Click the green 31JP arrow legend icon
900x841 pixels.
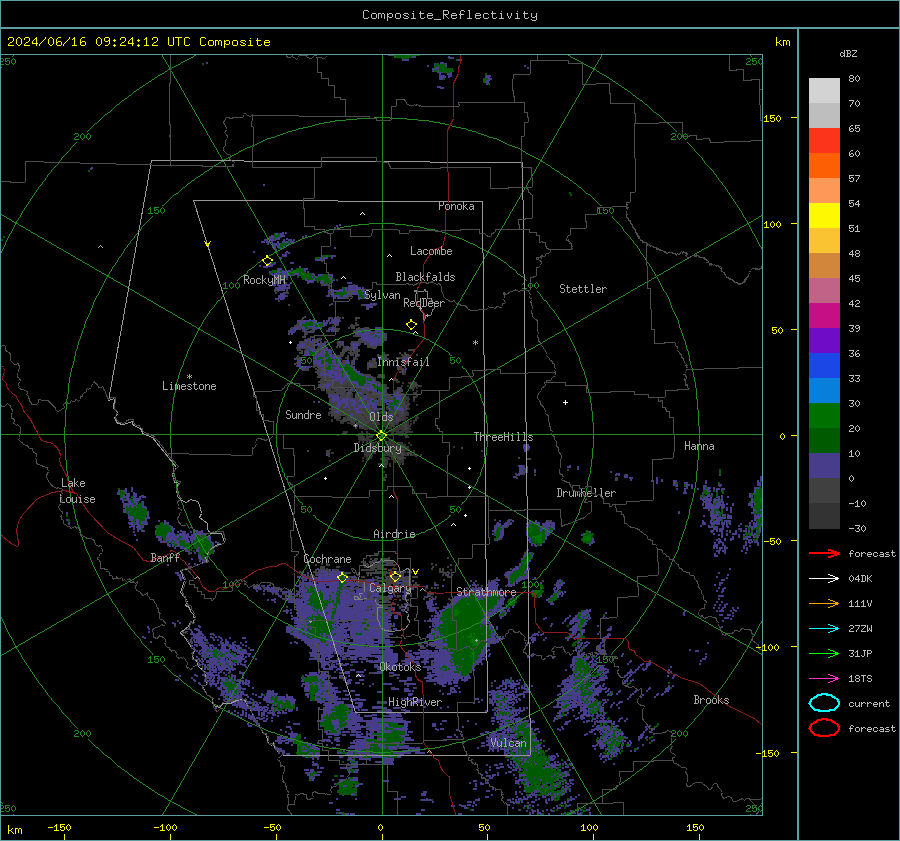[x=824, y=653]
